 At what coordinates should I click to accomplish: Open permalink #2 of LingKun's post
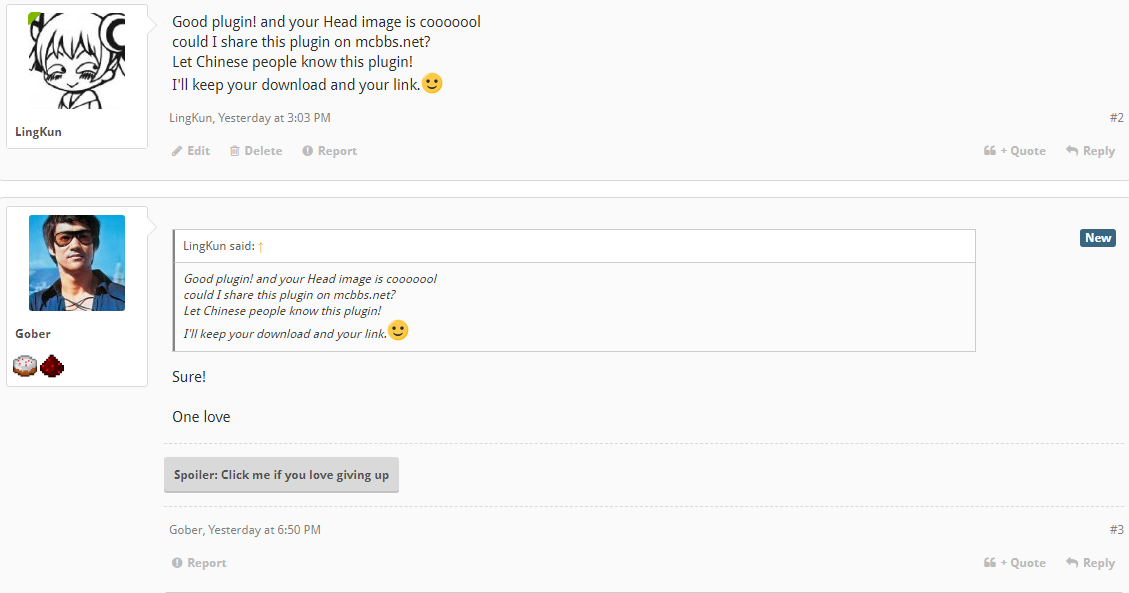coord(1116,118)
